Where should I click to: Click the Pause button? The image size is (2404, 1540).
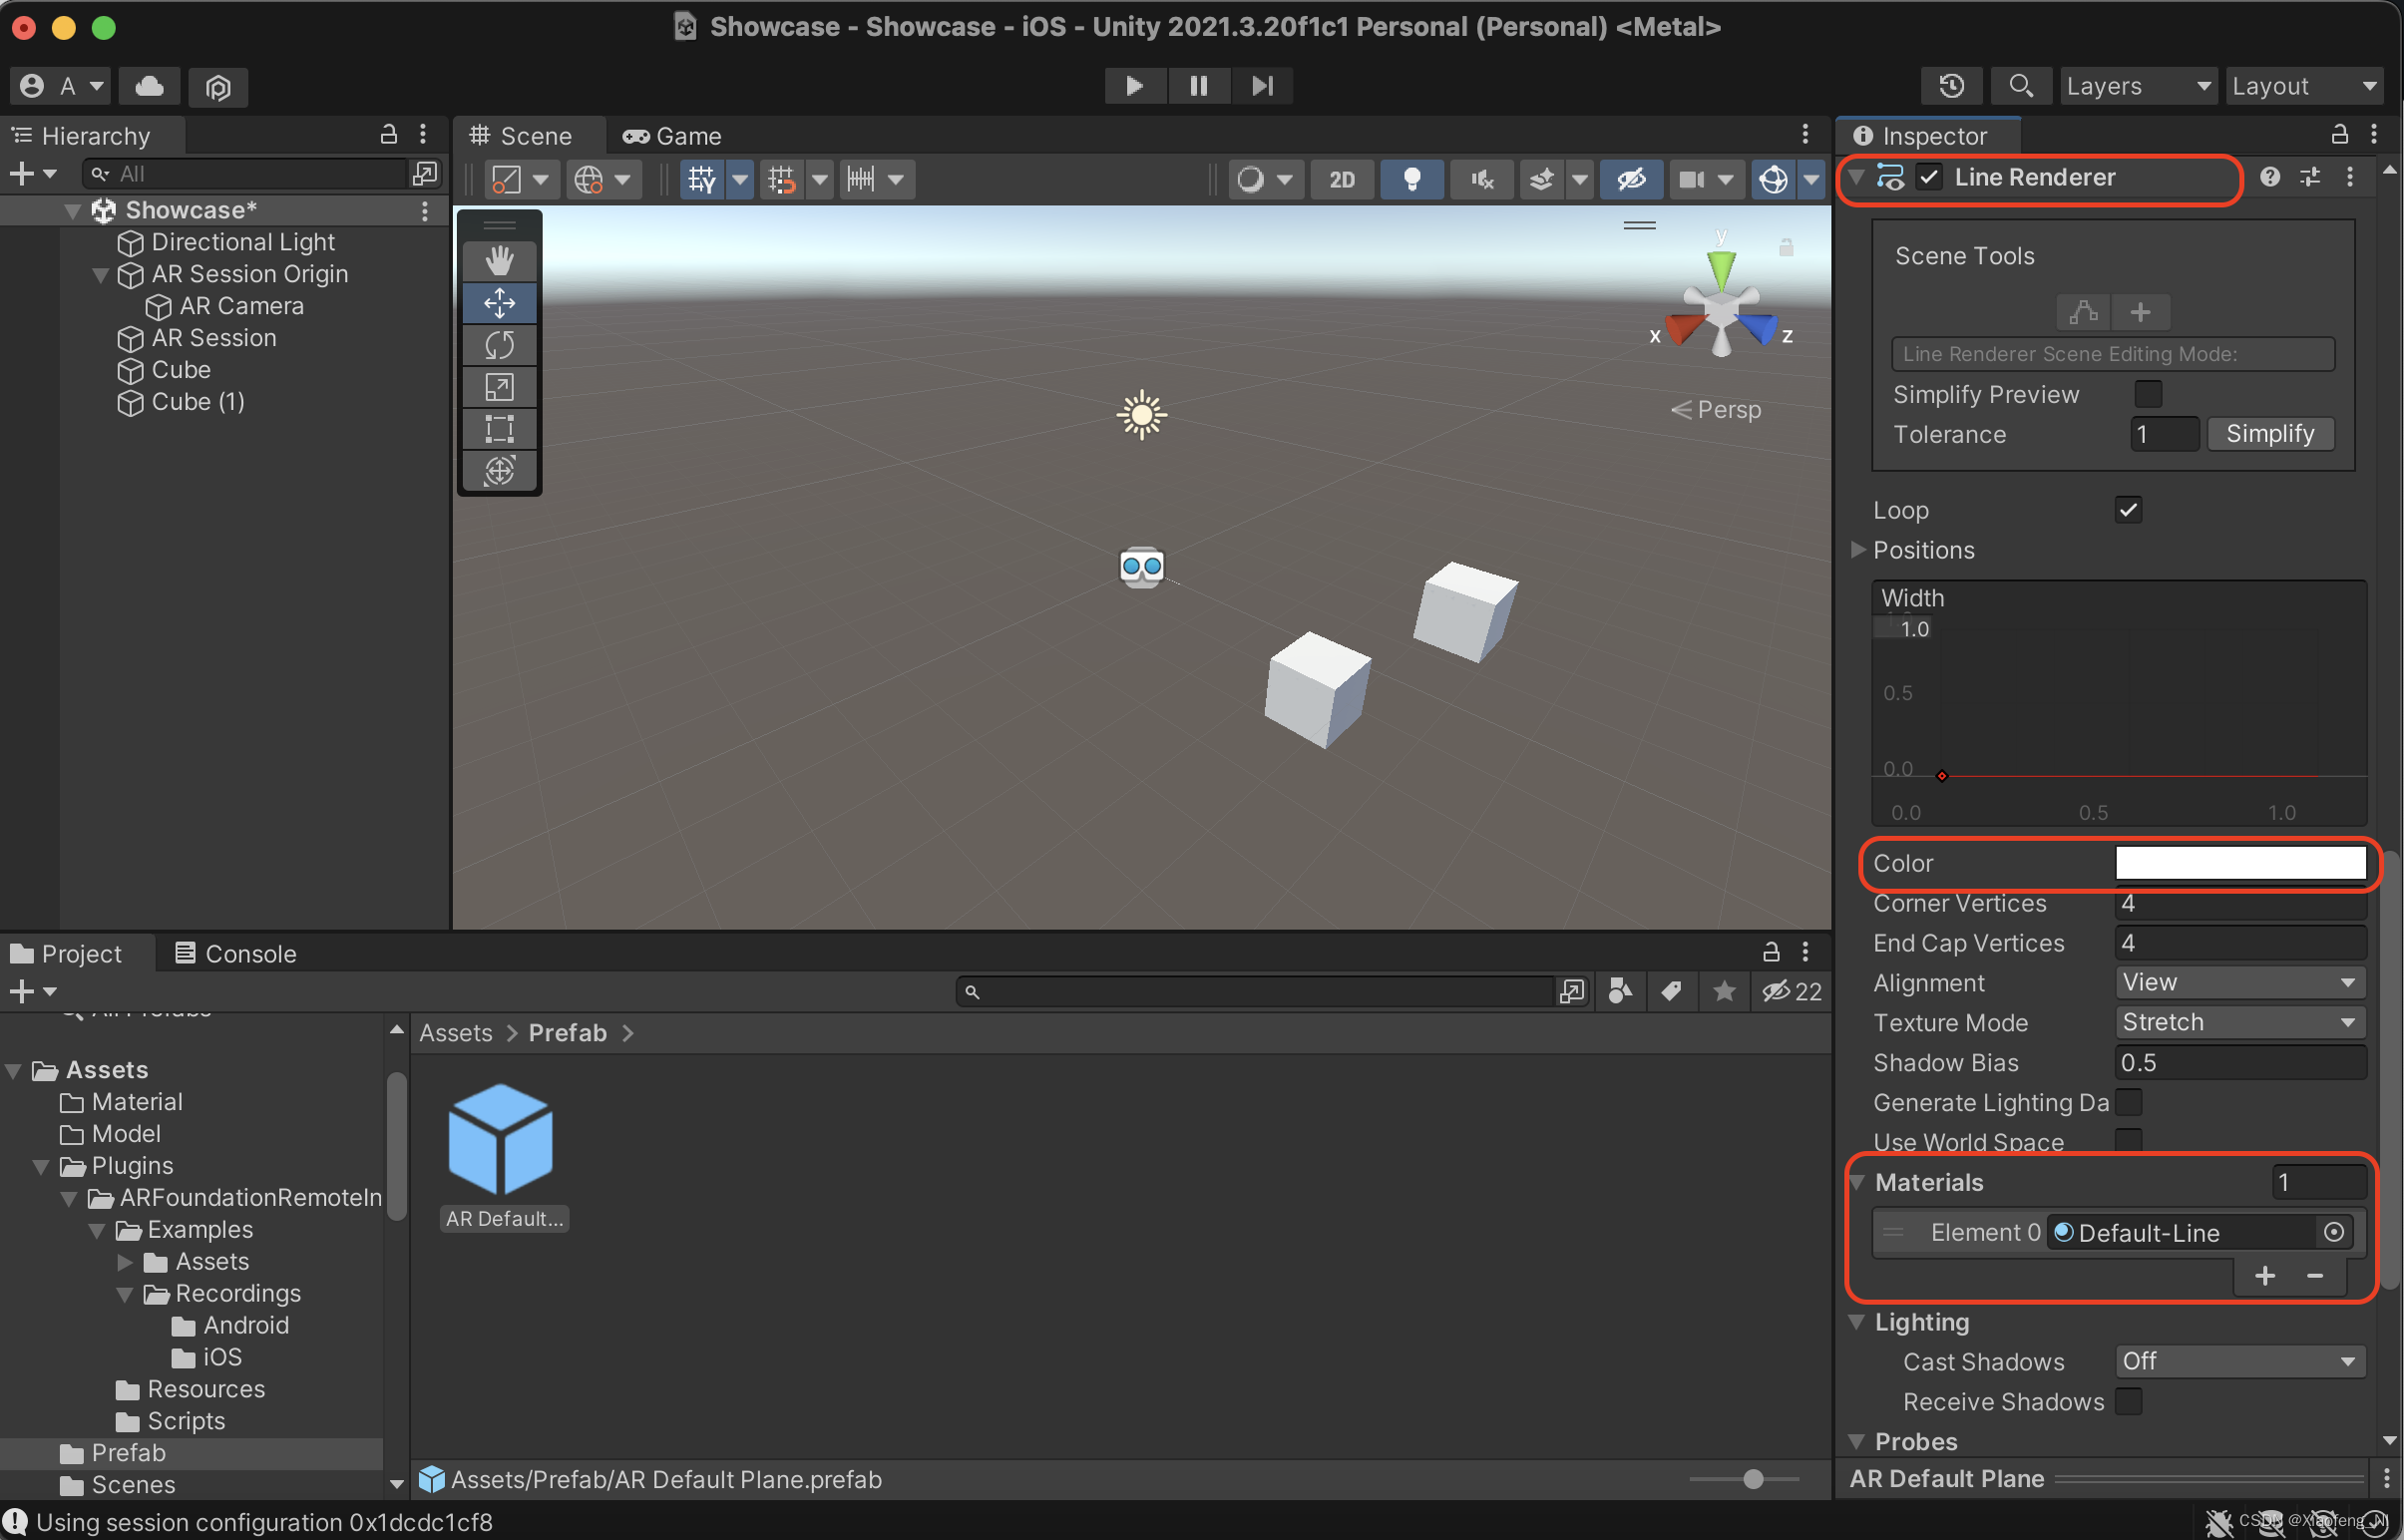point(1198,85)
